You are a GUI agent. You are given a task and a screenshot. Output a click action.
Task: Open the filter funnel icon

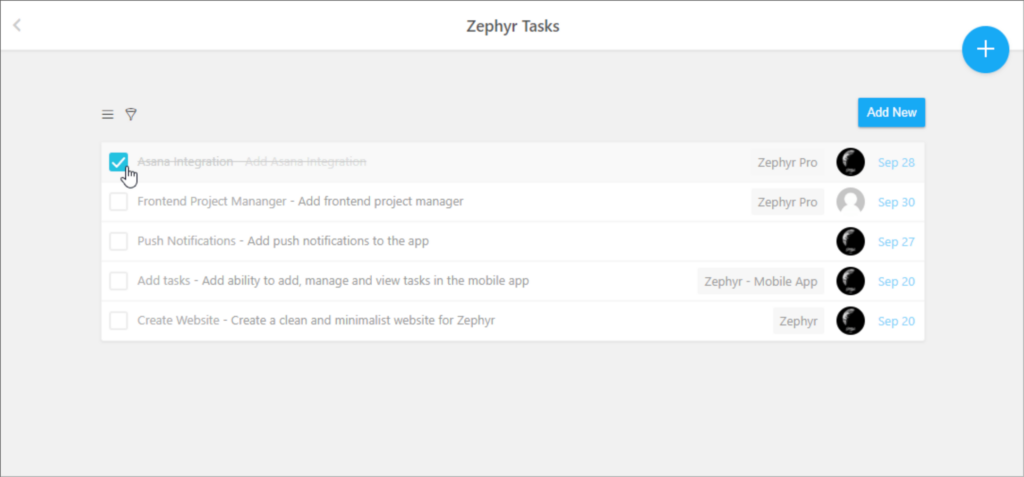pos(131,114)
